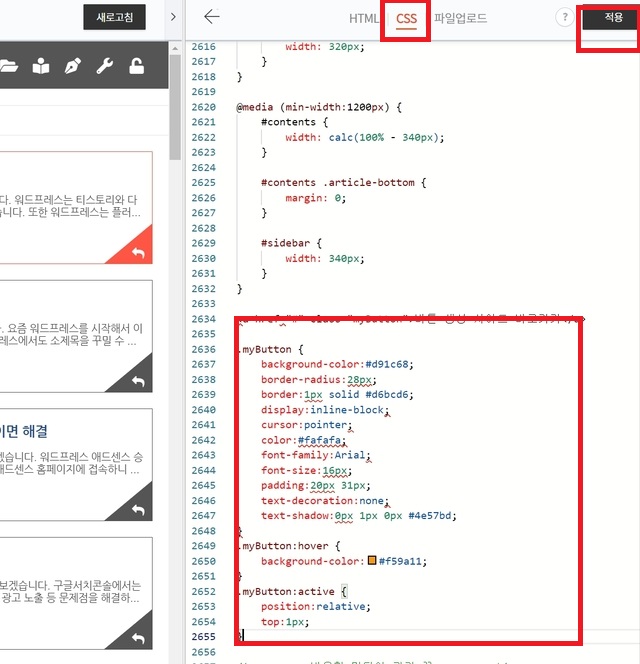This screenshot has height=664, width=640.
Task: Apply changes with the 적용 button
Action: 611,18
